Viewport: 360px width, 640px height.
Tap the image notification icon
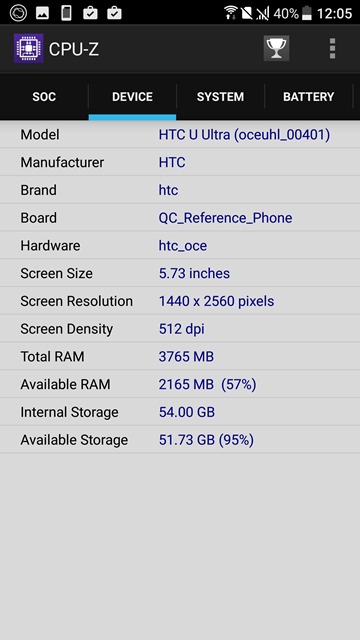tap(42, 13)
